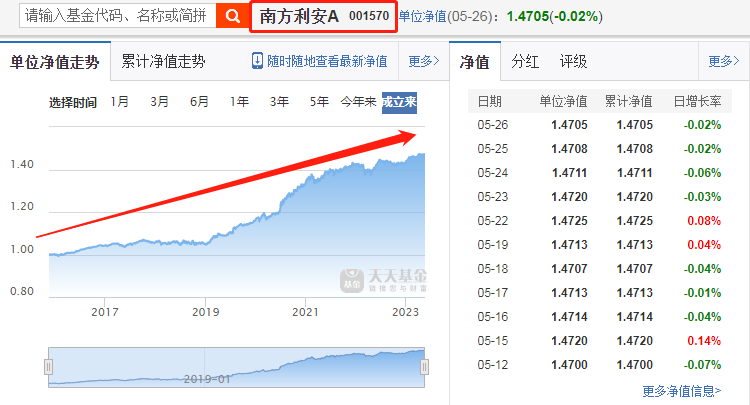Click the 日增长率 column header
The height and width of the screenshot is (405, 750).
pyautogui.click(x=697, y=101)
